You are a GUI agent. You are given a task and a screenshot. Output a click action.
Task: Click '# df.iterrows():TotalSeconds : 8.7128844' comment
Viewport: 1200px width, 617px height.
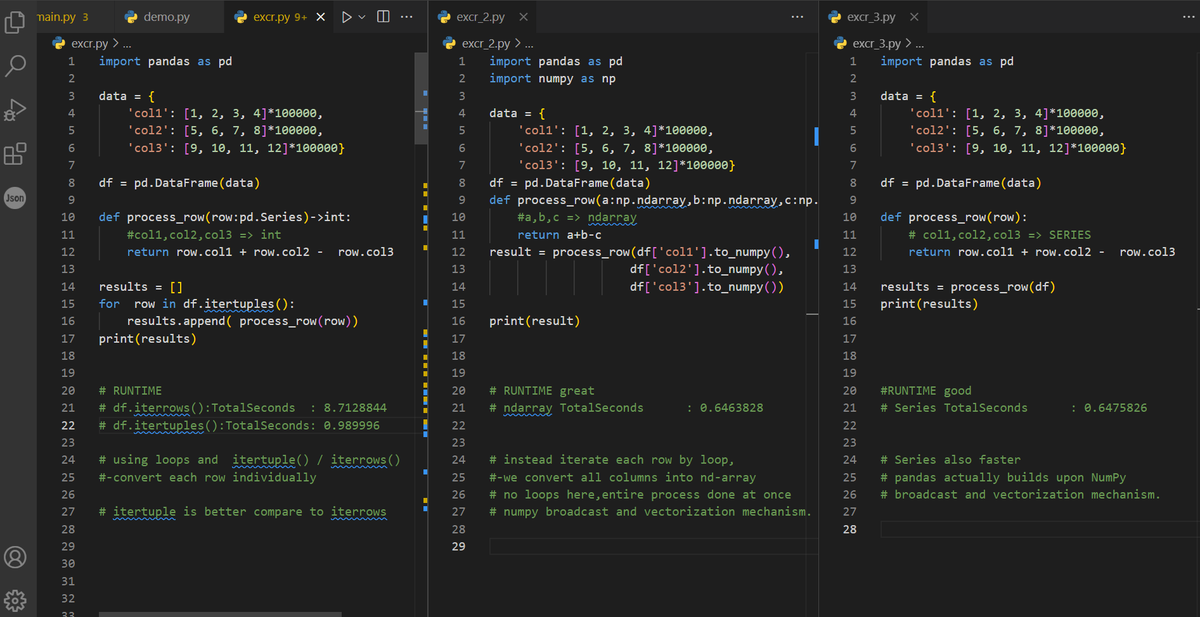(x=242, y=408)
